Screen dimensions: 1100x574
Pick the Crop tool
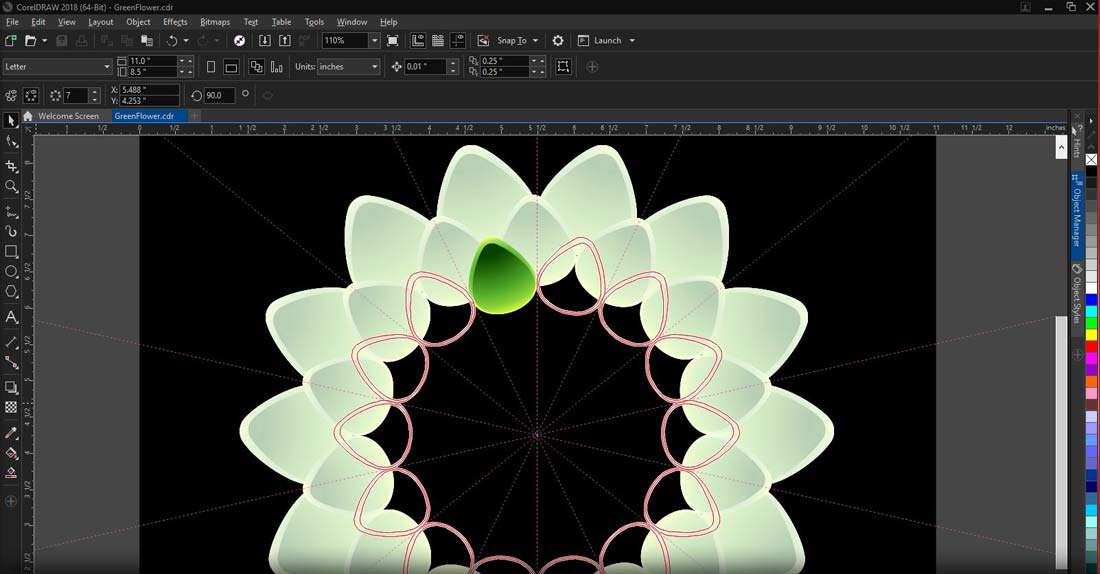point(11,166)
